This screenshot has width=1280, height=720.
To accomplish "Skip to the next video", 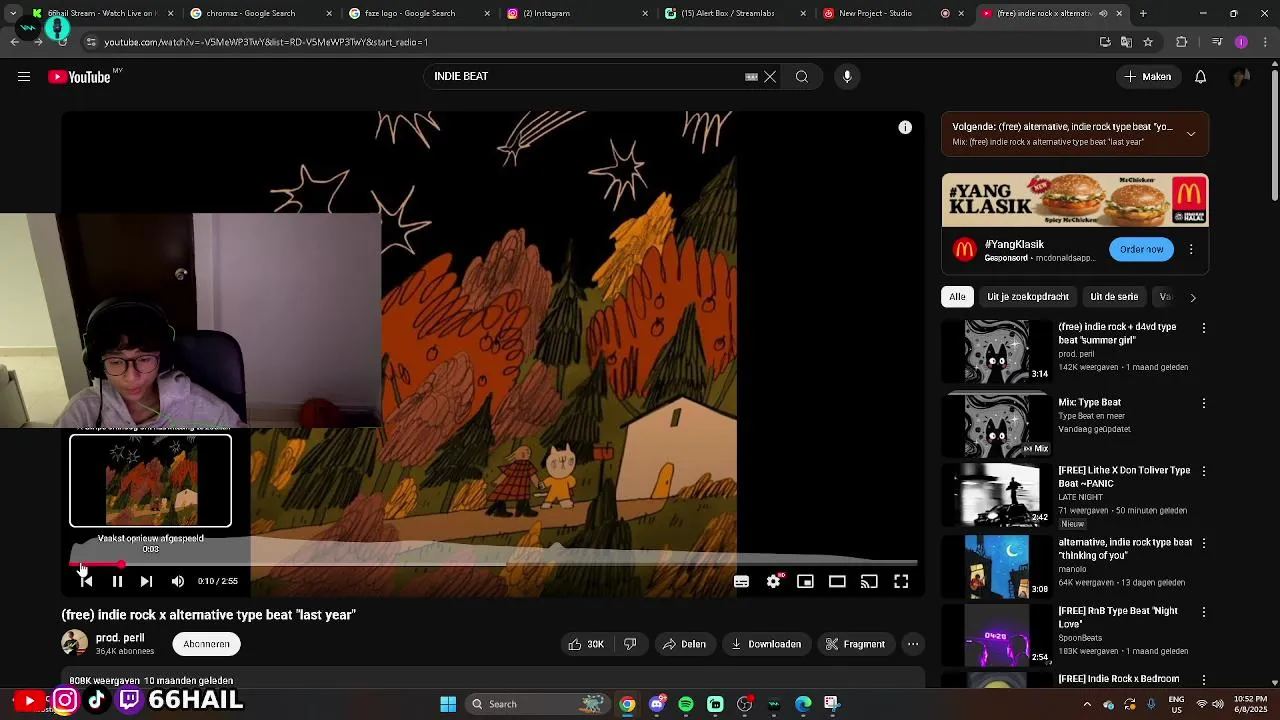I will (x=146, y=581).
